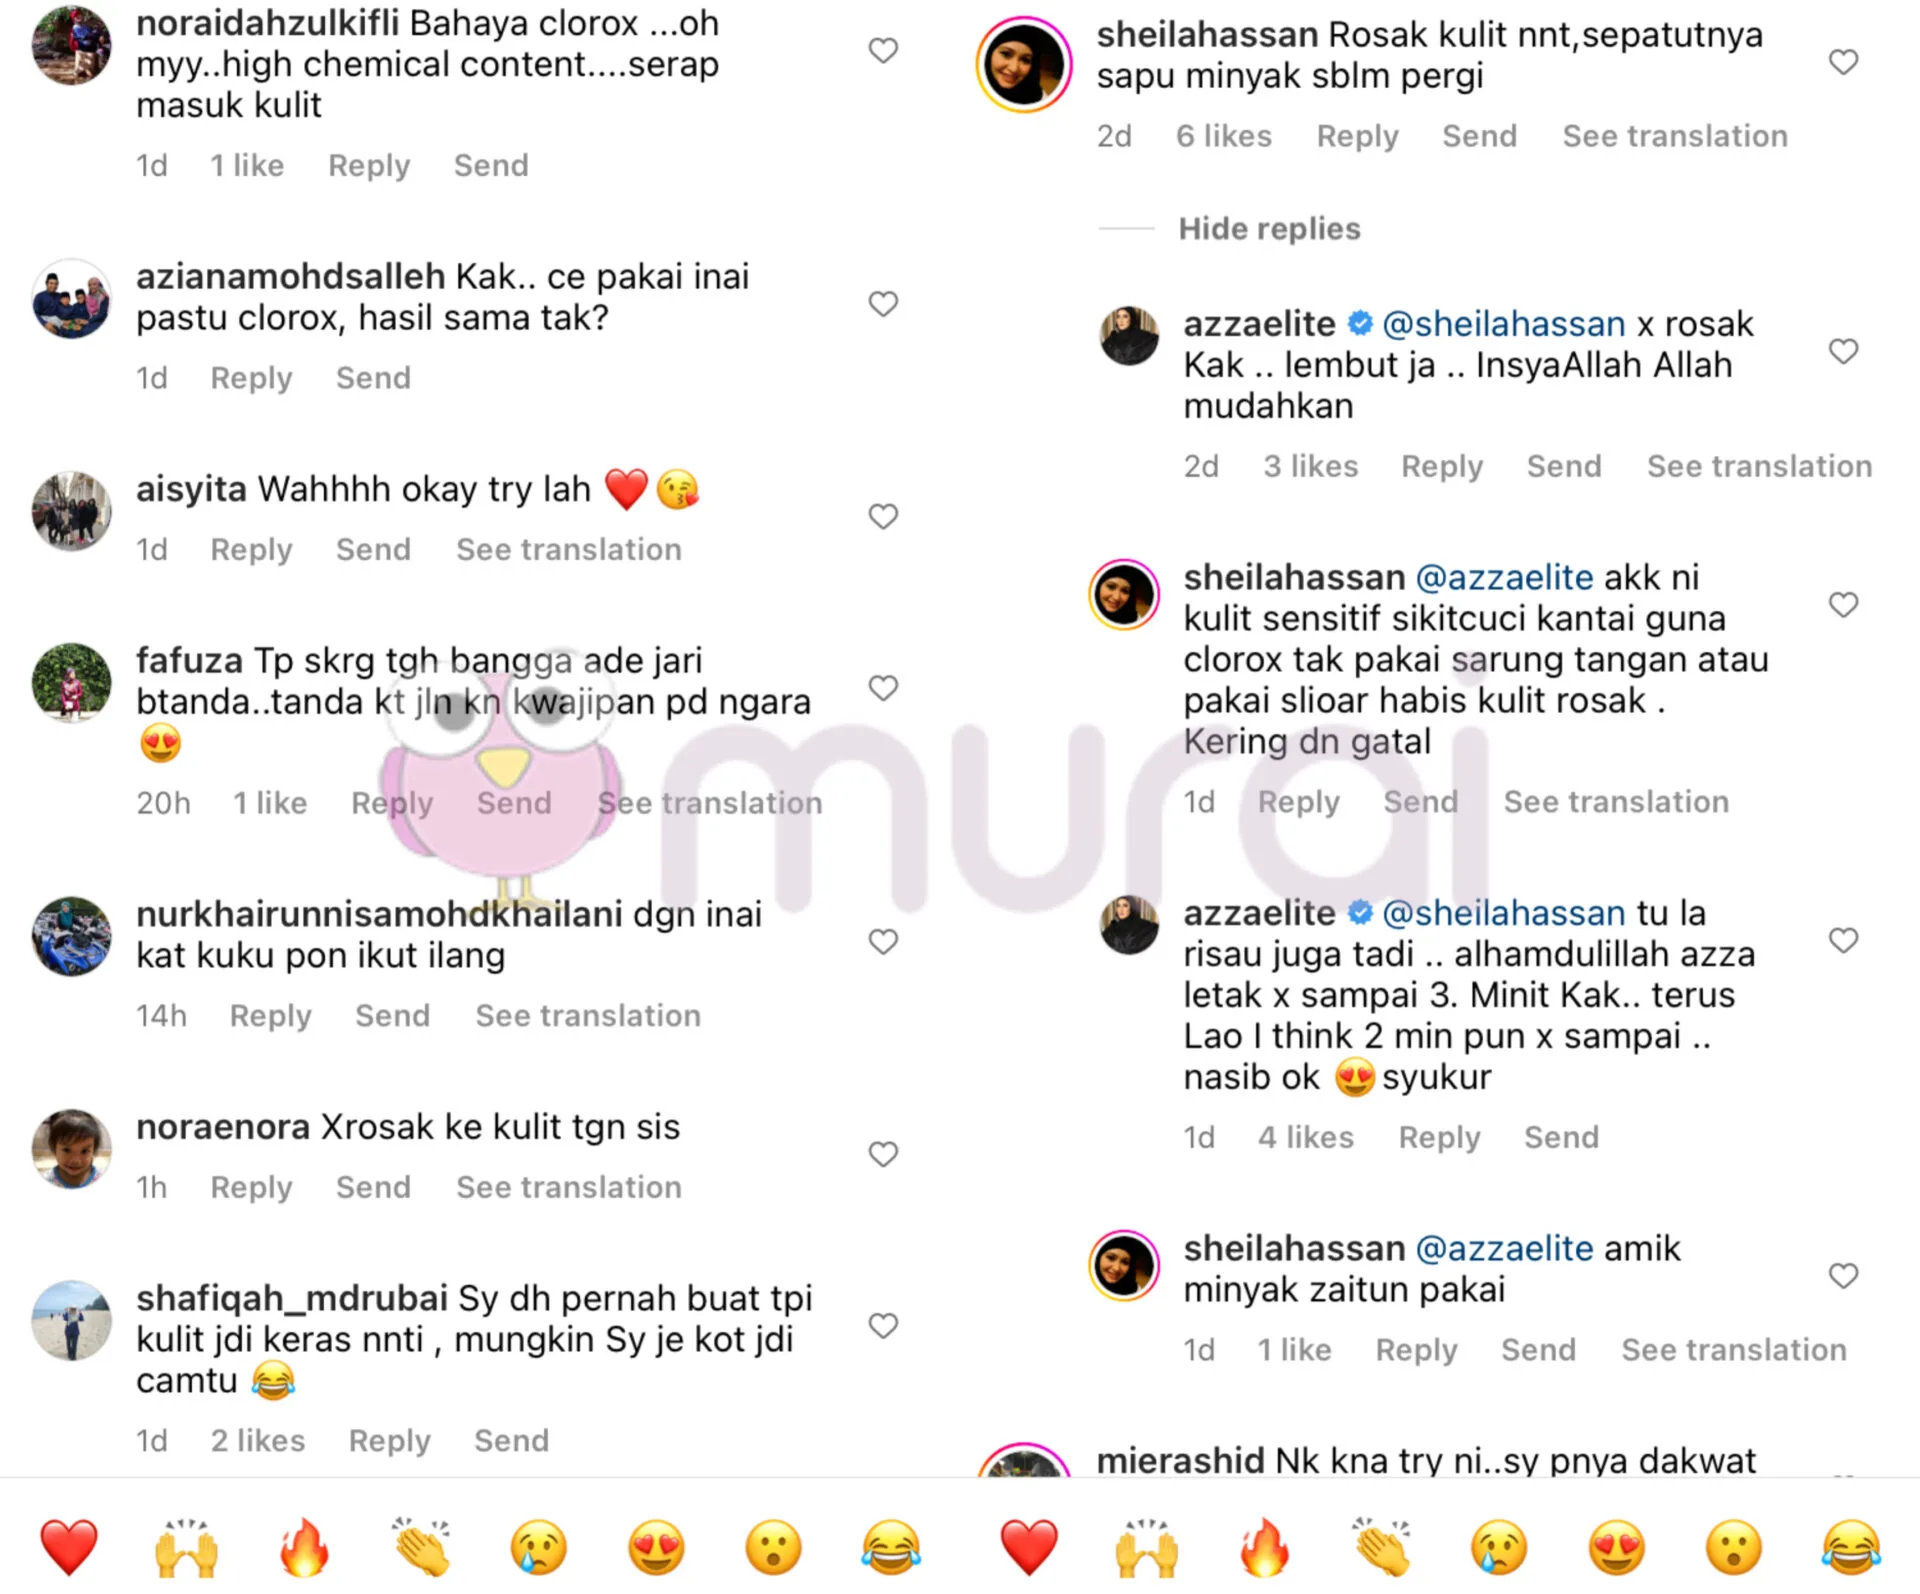Toggle like on fafuza's comment
The image size is (1920, 1594).
click(x=883, y=688)
